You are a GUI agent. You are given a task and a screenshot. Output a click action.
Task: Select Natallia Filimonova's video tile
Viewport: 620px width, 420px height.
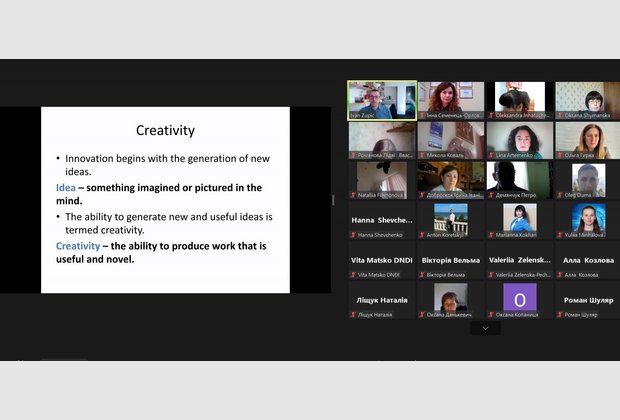point(382,180)
